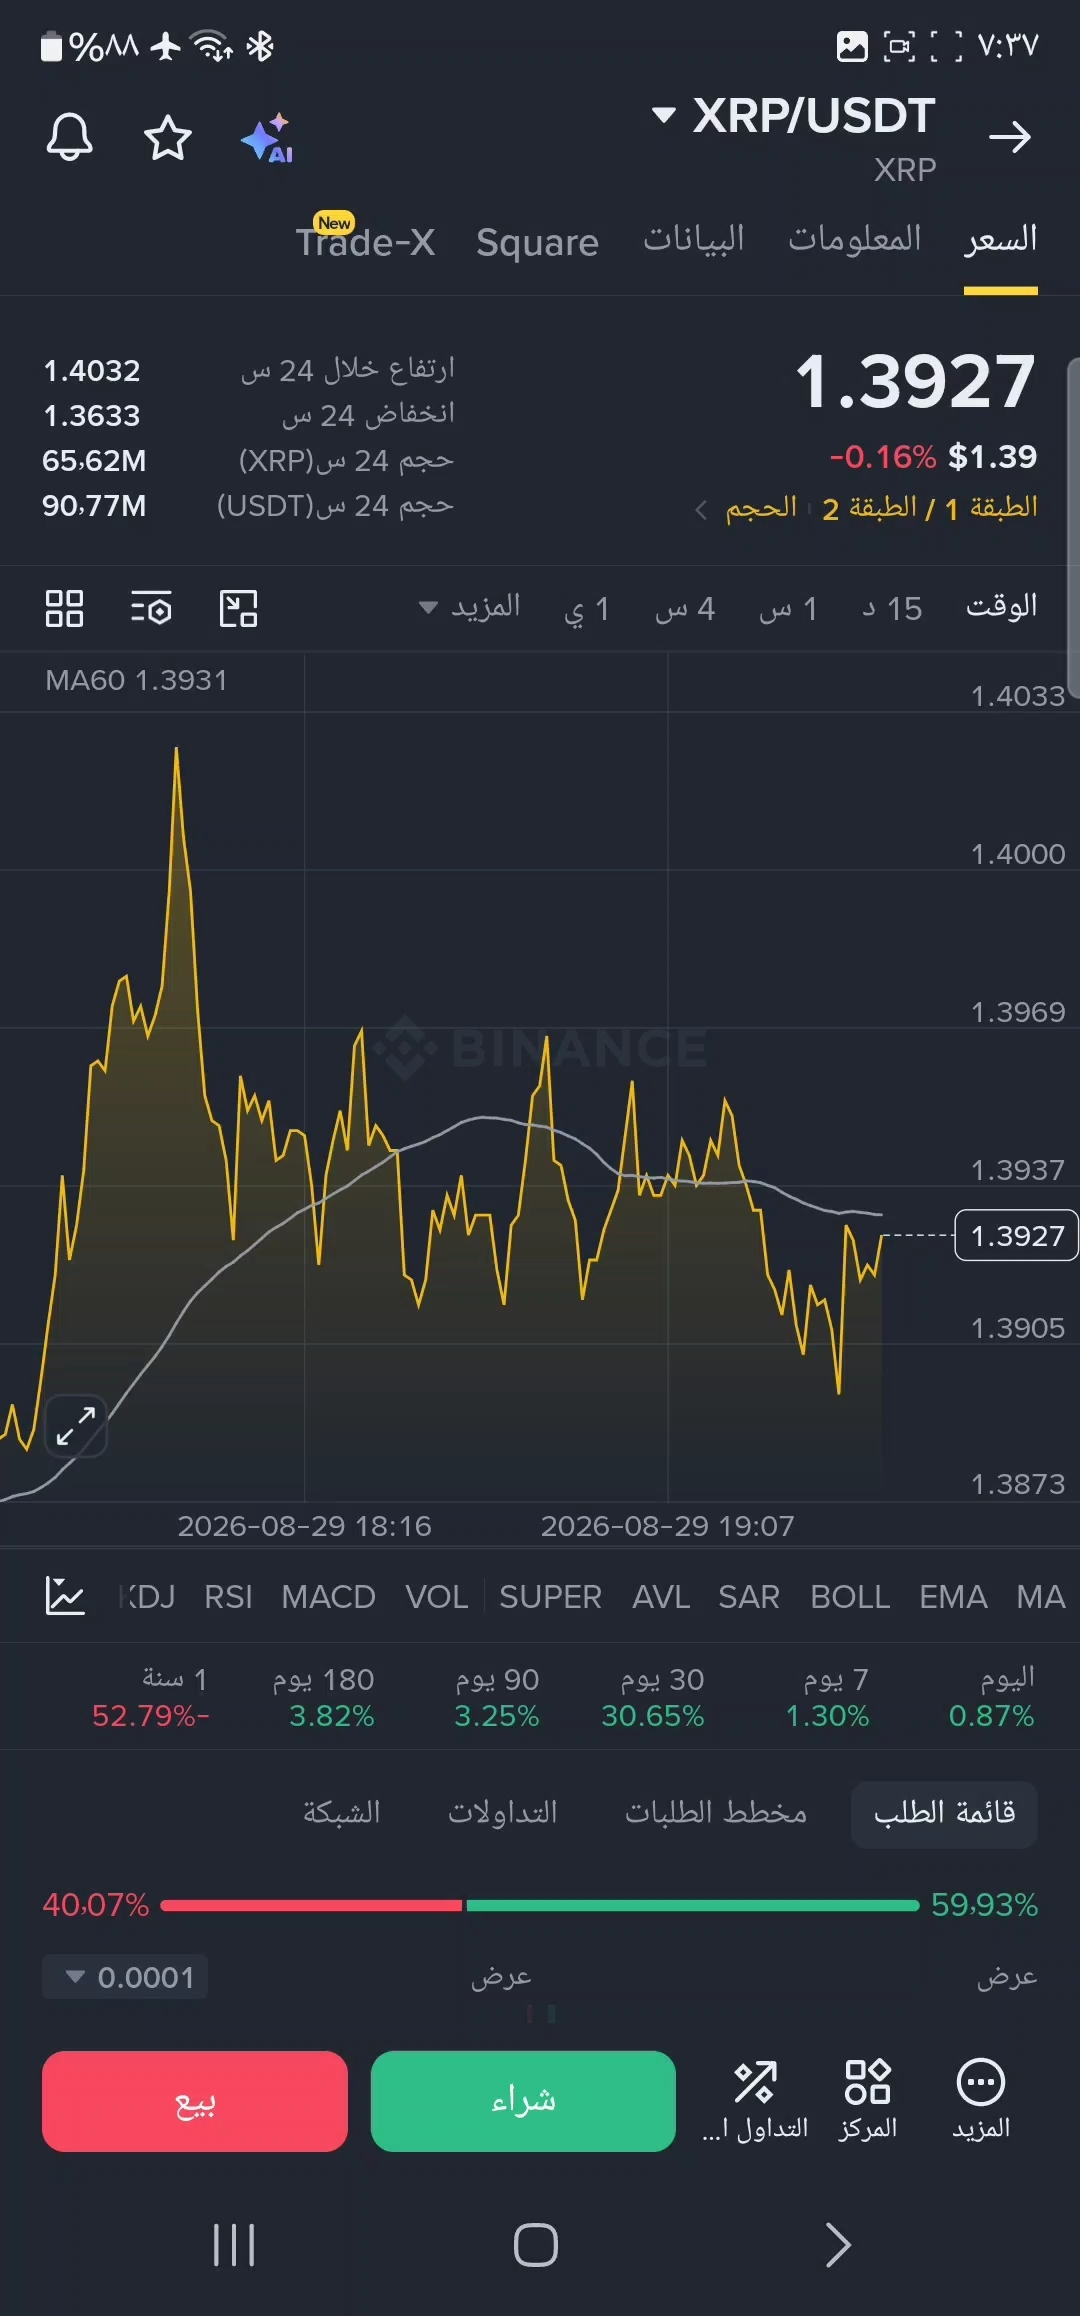The height and width of the screenshot is (2316, 1080).
Task: Tap the green شراء buy button
Action: pos(523,2101)
